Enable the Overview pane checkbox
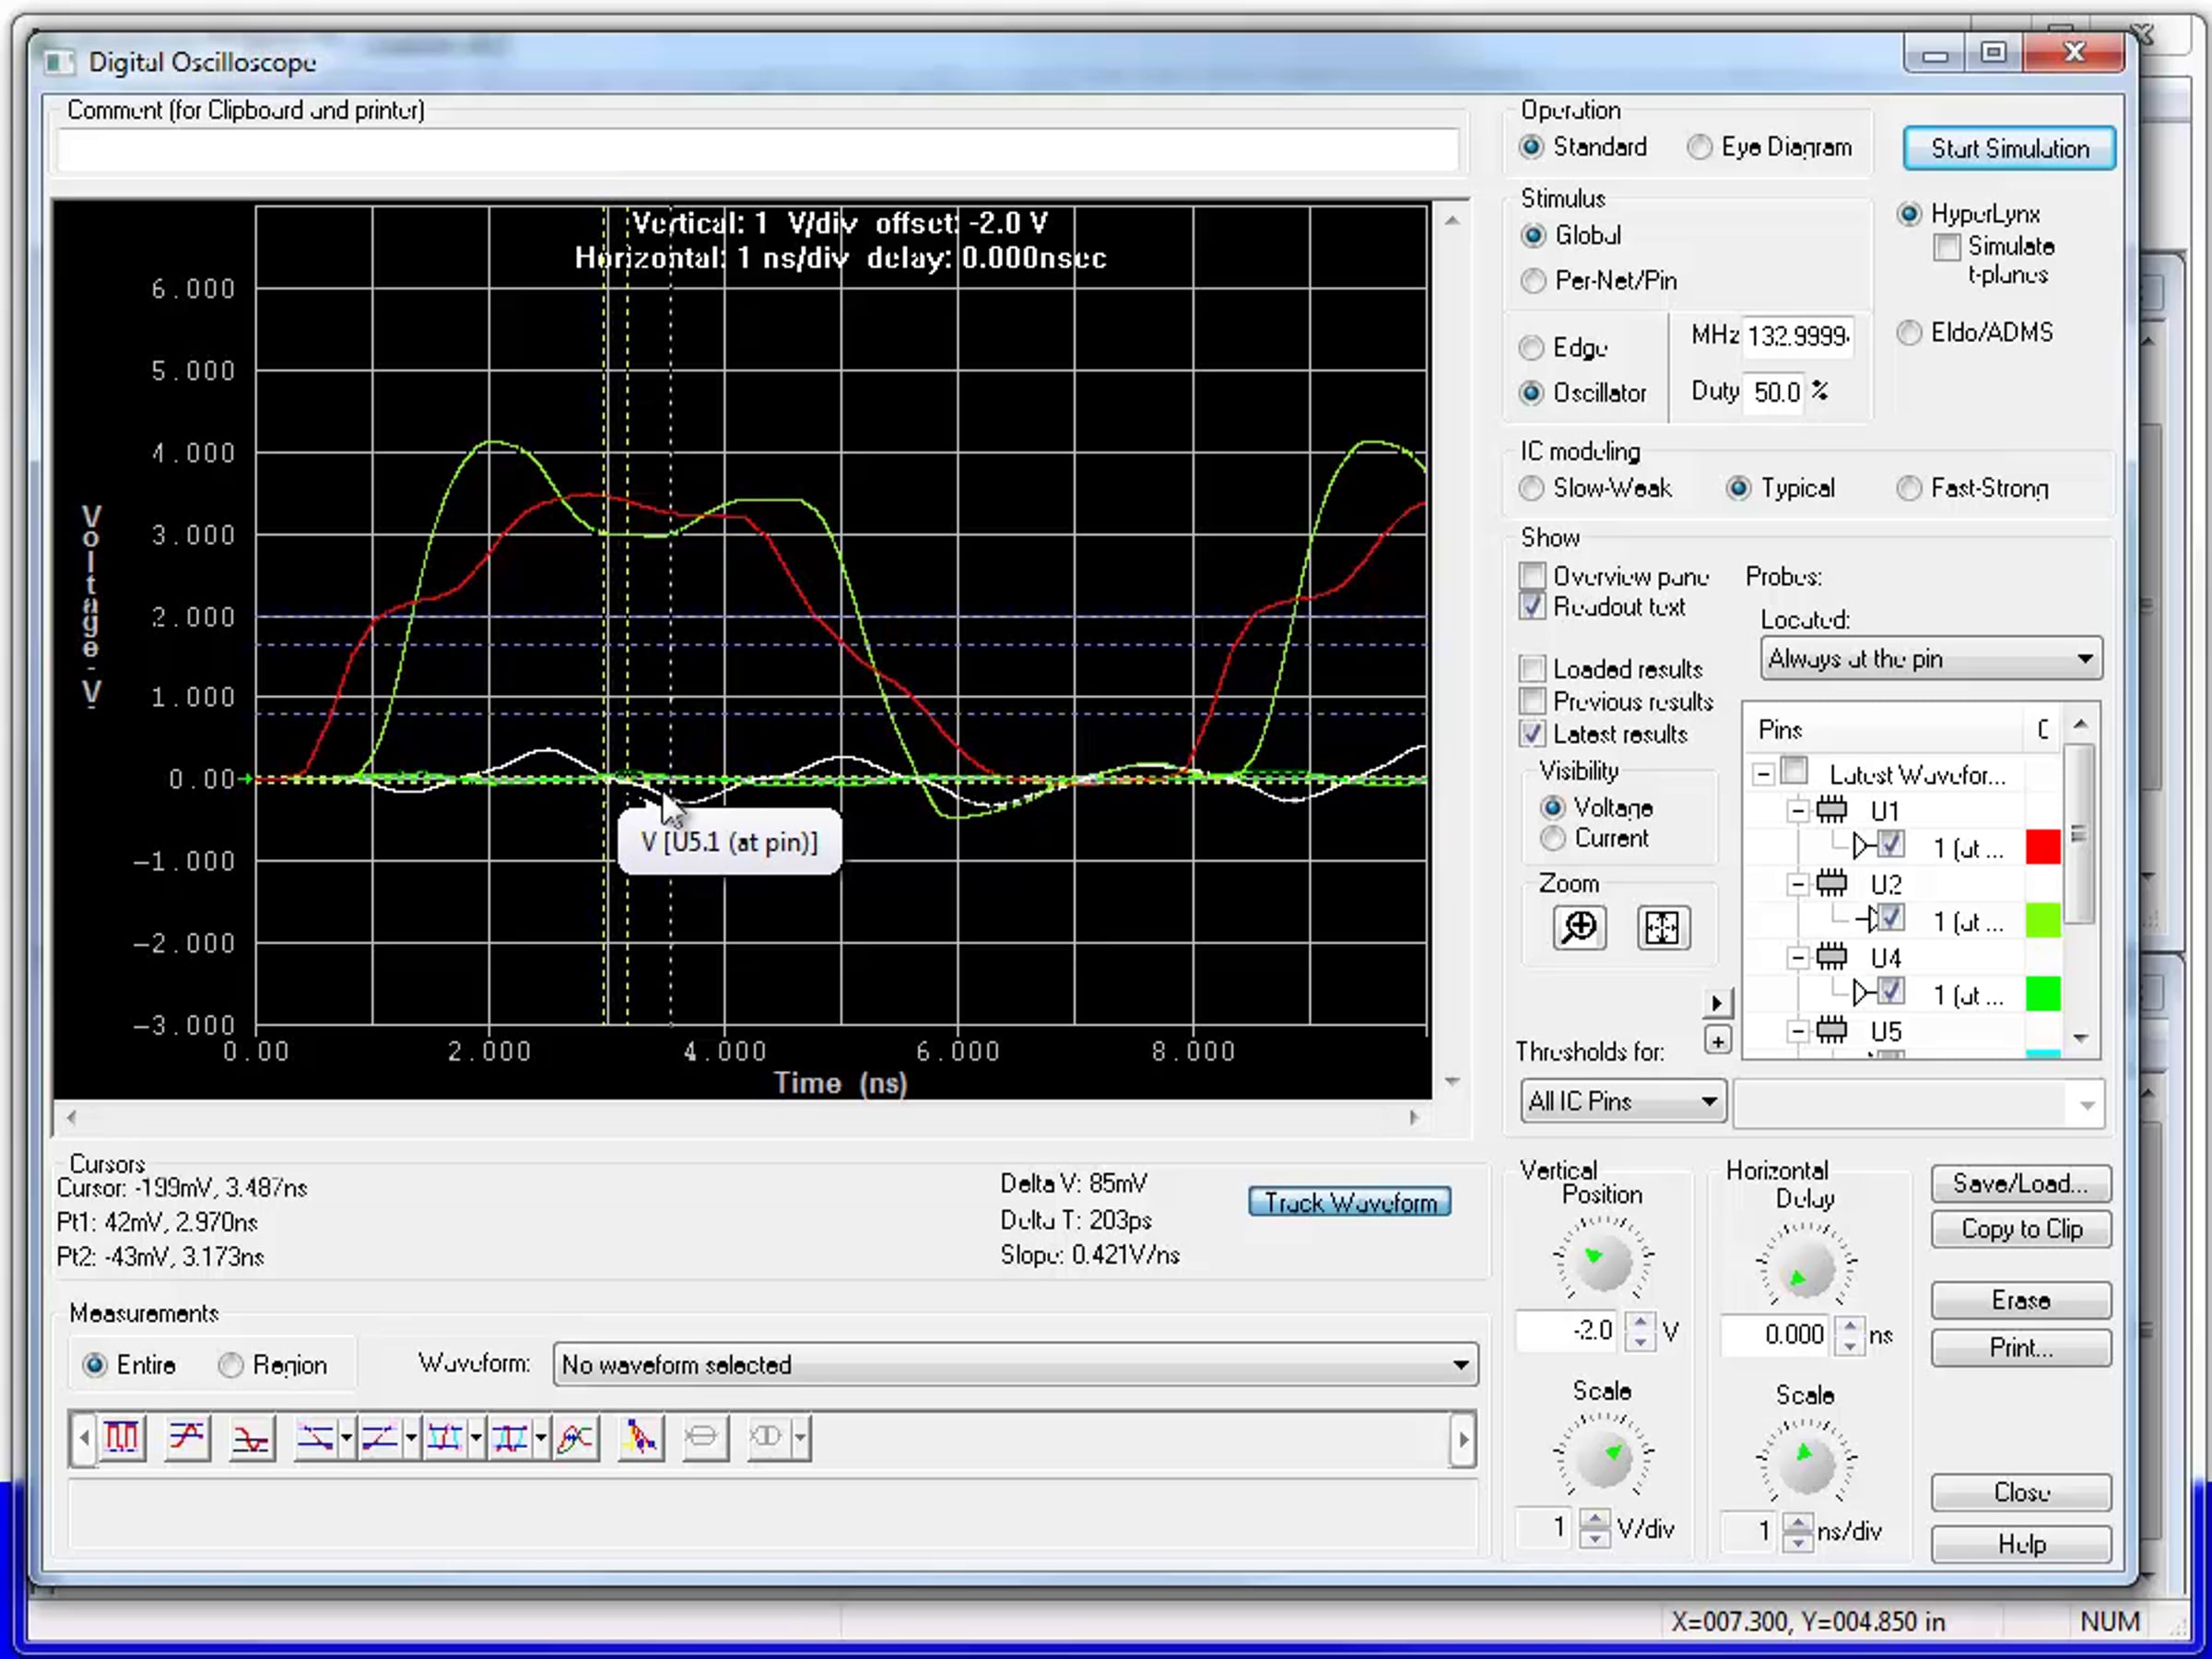 pyautogui.click(x=1532, y=576)
